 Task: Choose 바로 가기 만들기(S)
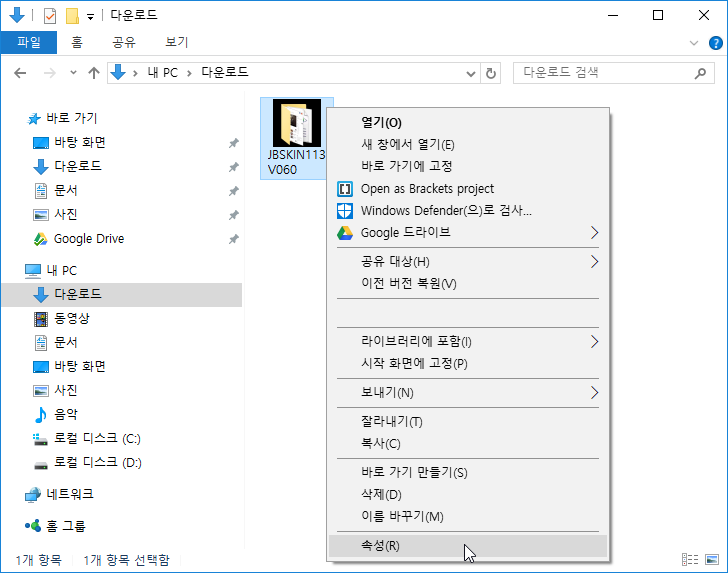[x=468, y=473]
